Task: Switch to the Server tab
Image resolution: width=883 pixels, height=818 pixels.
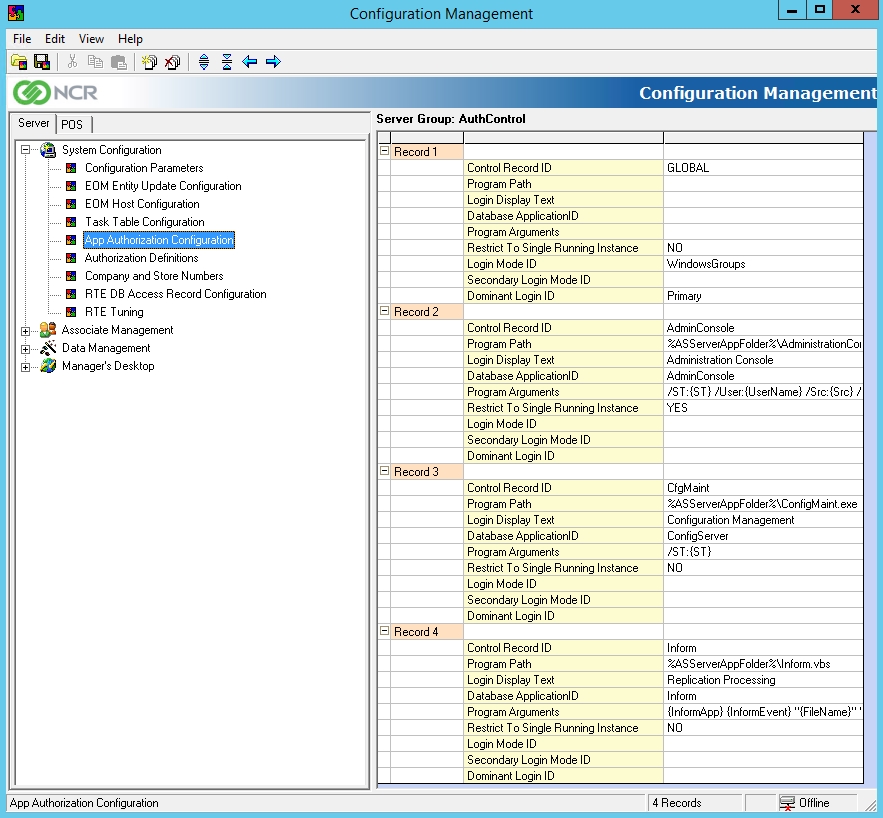Action: pos(33,123)
